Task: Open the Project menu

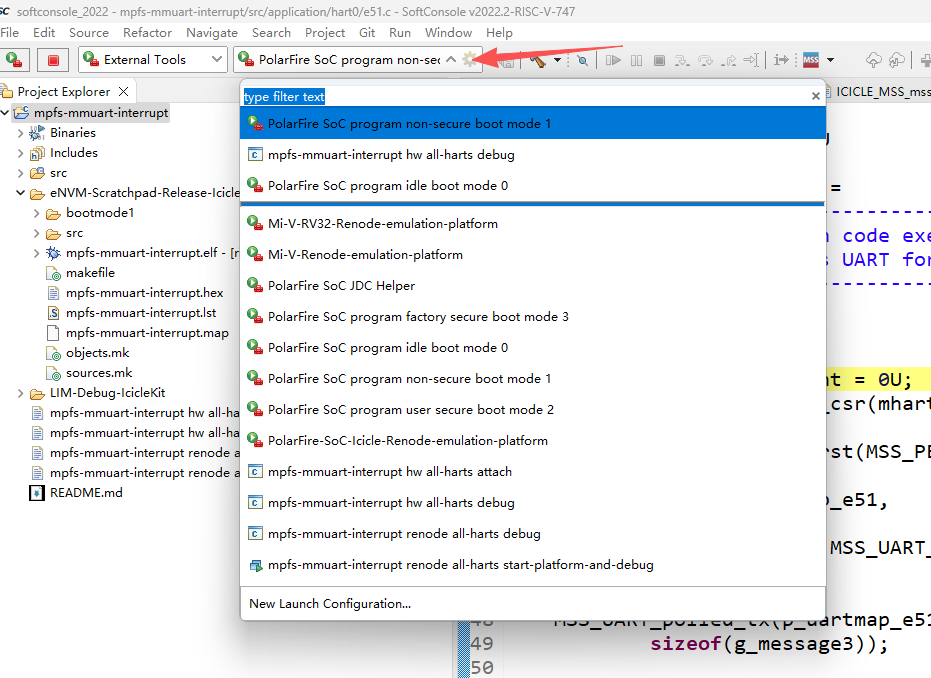Action: tap(325, 33)
